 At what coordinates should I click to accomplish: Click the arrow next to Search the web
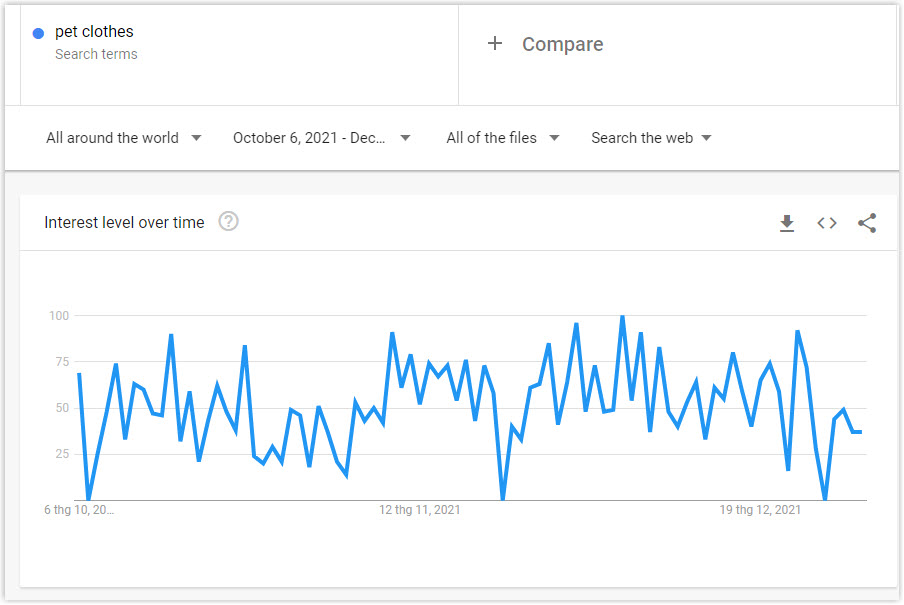point(706,138)
